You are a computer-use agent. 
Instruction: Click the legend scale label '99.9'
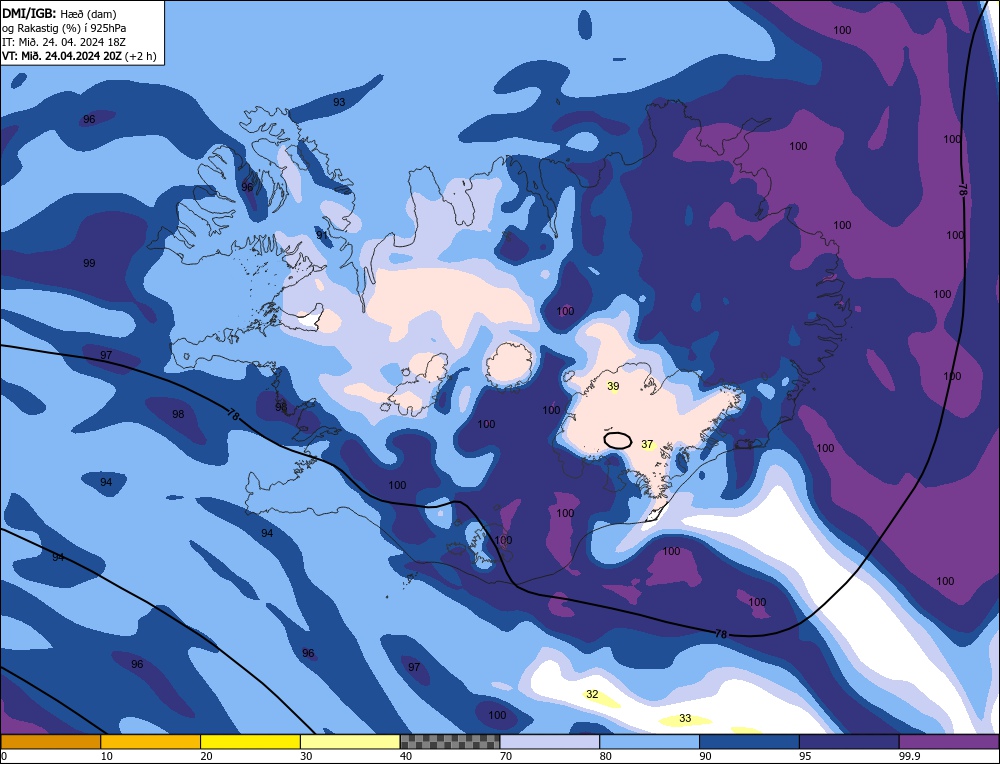point(909,756)
